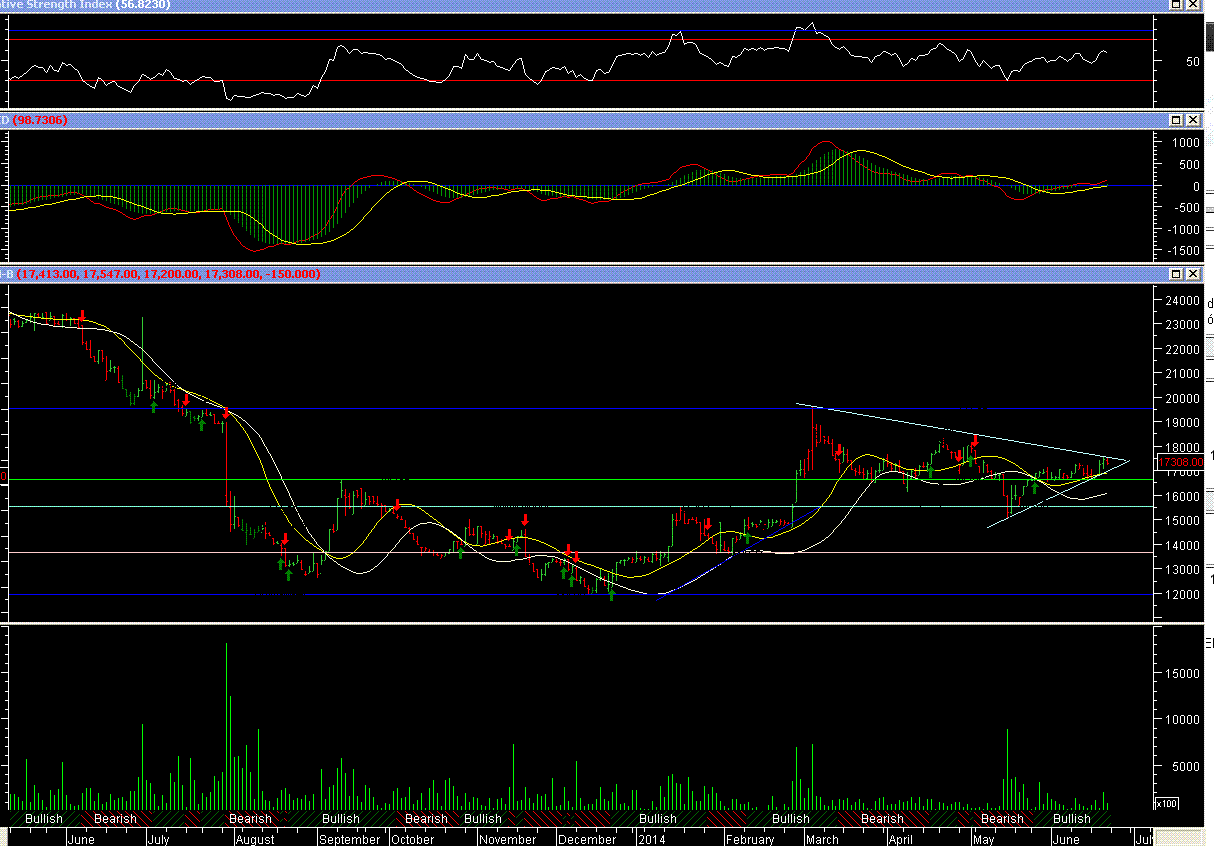Click the March label on the time axis
Image resolution: width=1214 pixels, height=846 pixels.
[822, 840]
